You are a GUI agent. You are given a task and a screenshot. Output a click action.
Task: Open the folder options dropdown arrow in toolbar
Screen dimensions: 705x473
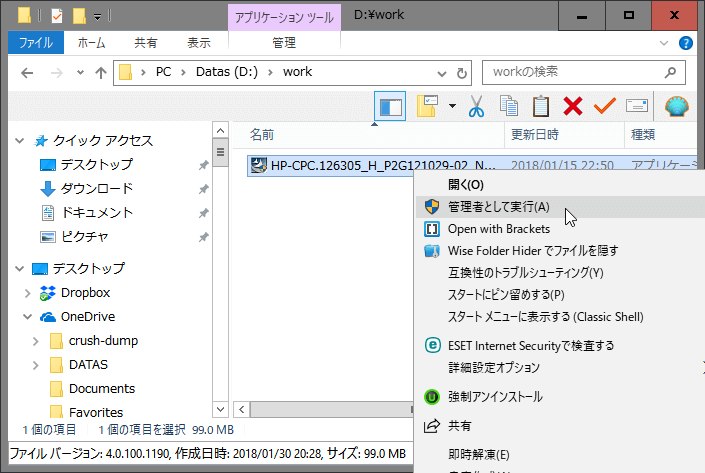(452, 106)
